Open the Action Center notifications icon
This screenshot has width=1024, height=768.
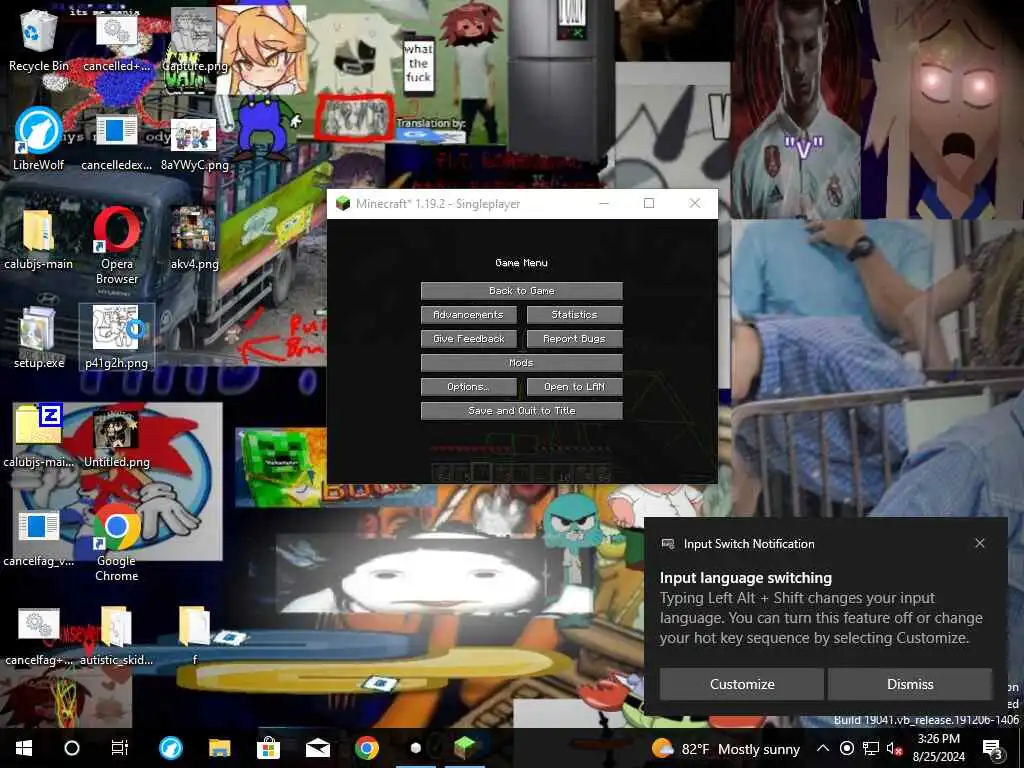pyautogui.click(x=993, y=749)
